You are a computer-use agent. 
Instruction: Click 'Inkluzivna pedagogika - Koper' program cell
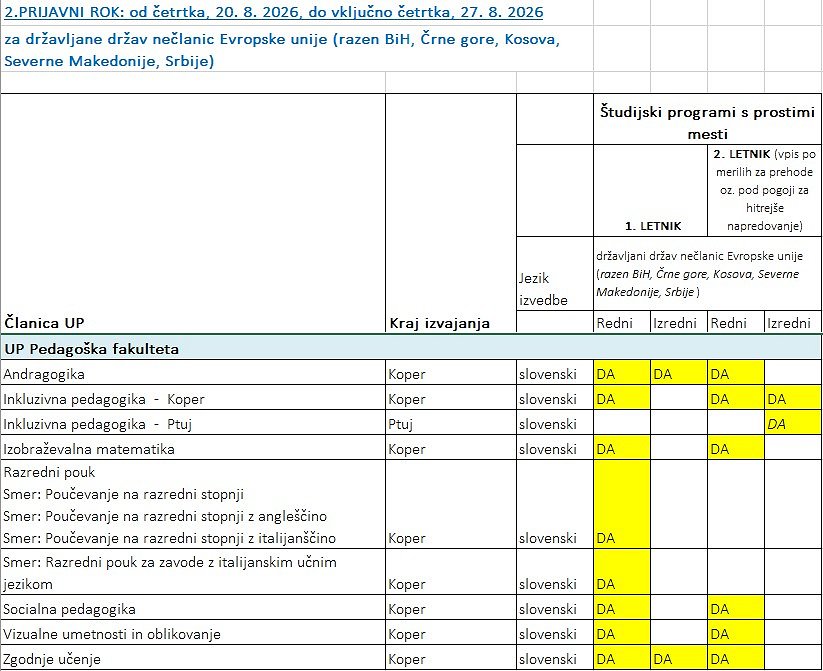click(193, 397)
